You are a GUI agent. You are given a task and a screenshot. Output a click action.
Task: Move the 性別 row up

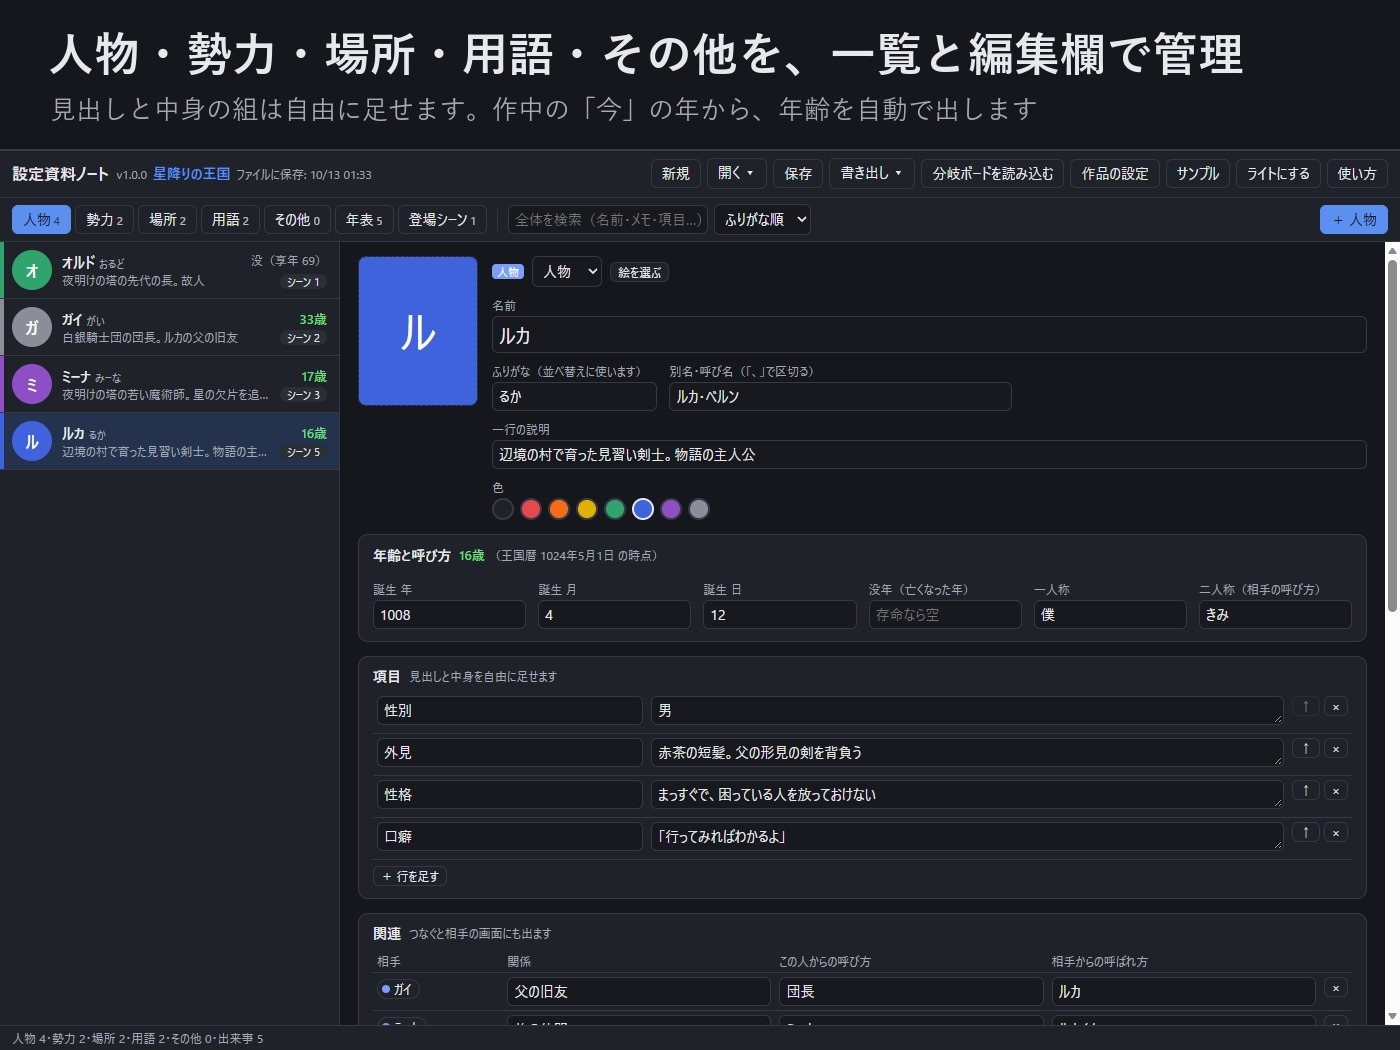coord(1305,707)
